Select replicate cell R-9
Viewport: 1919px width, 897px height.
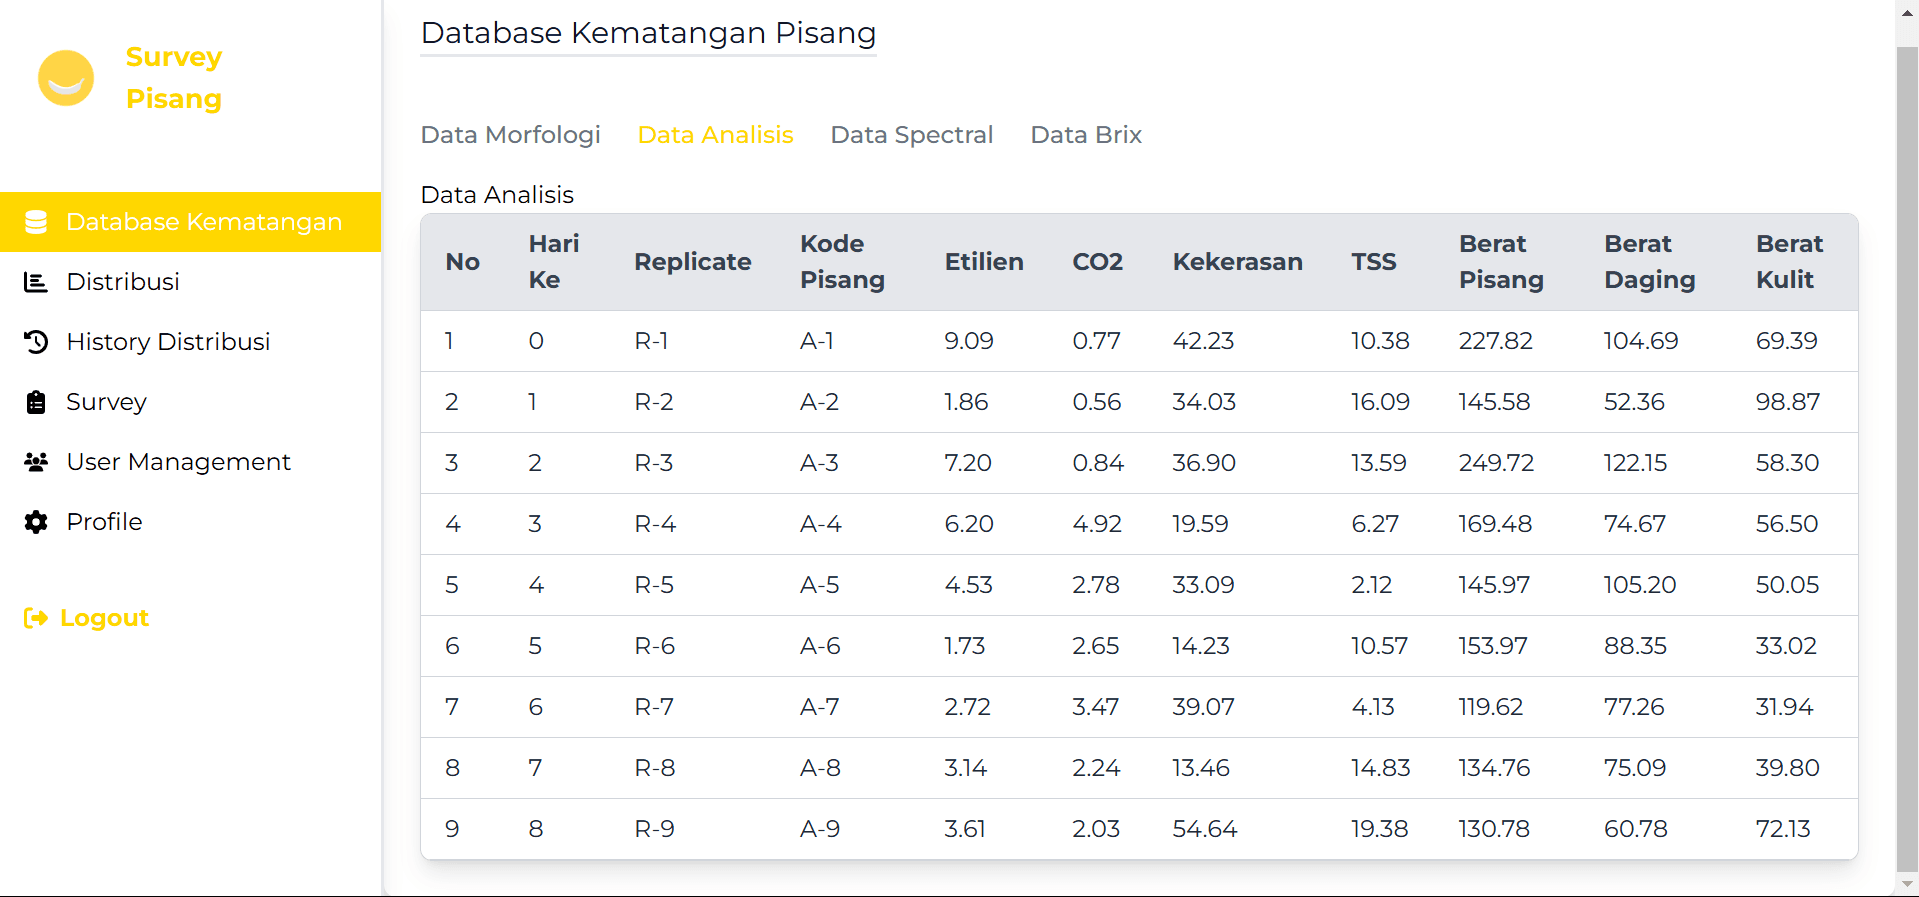coord(654,829)
